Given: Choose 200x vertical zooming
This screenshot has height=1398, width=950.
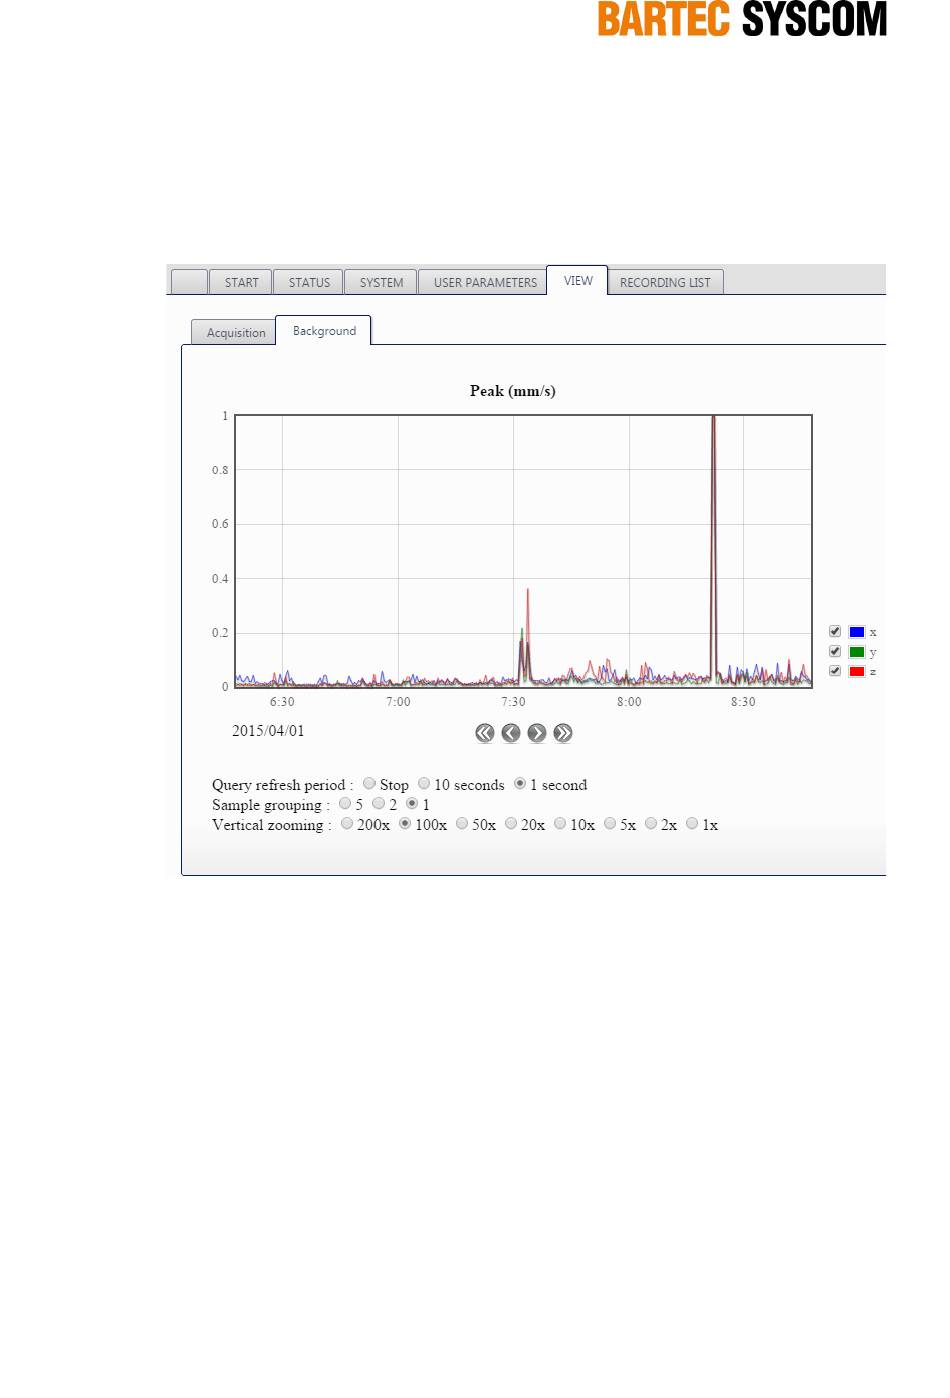Looking at the screenshot, I should pos(347,823).
